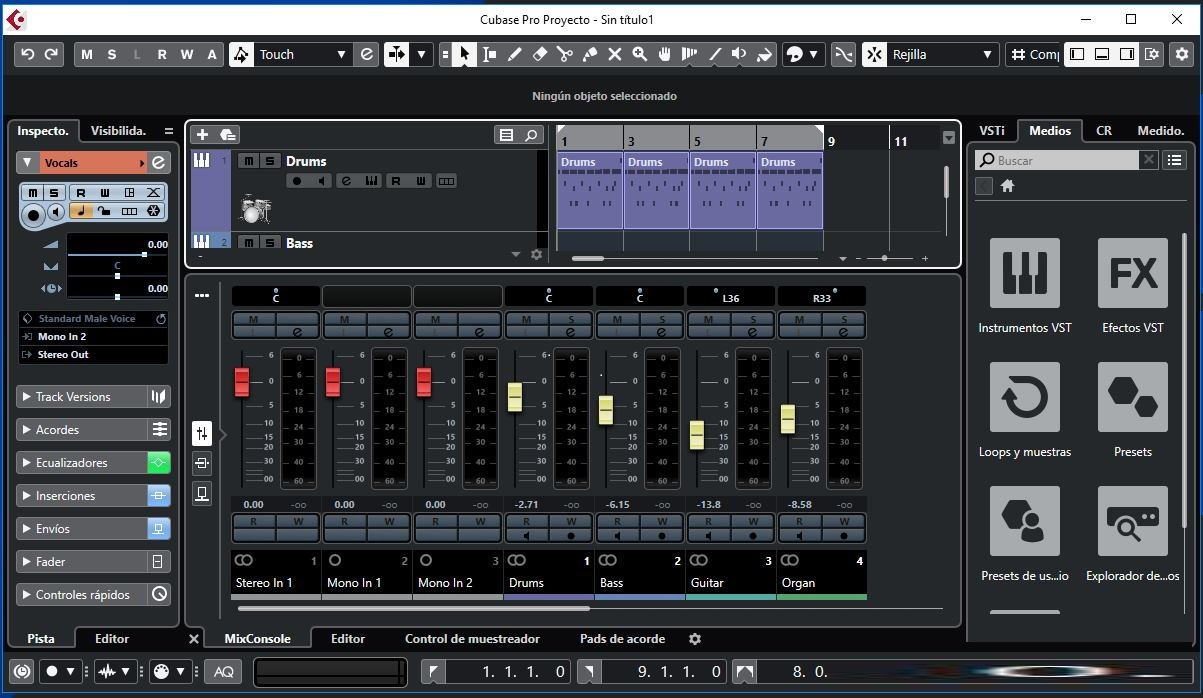
Task: Open the track Find search icon
Action: tap(532, 135)
